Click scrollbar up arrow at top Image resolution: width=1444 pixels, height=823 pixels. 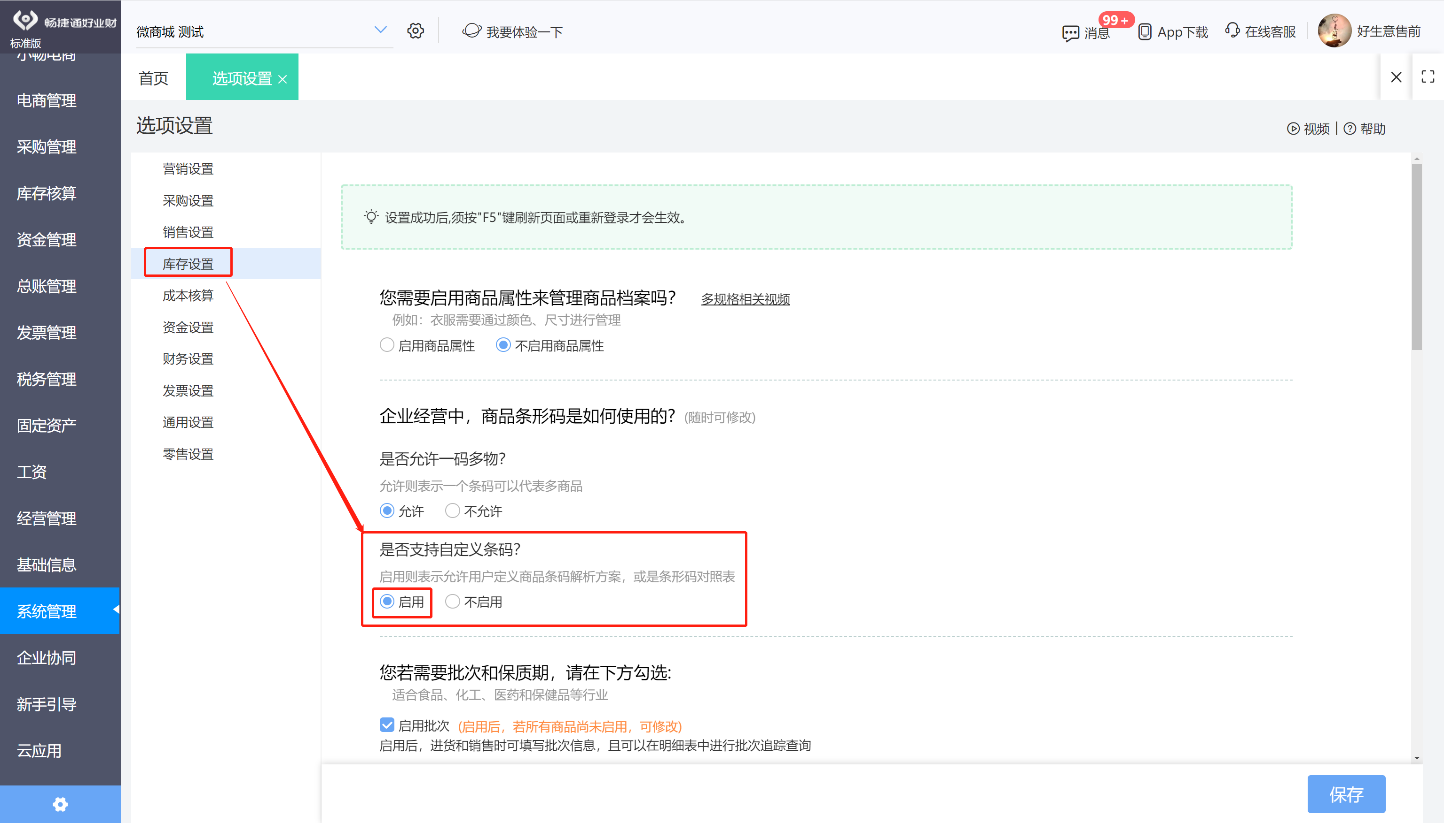click(1417, 158)
